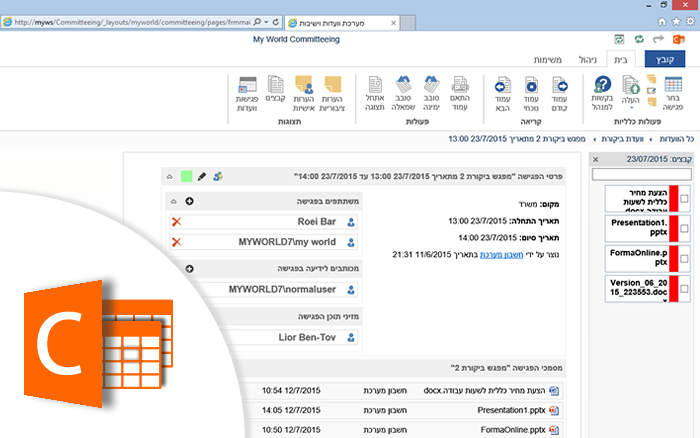Focus the files panel search field
The height and width of the screenshot is (438, 700).
click(642, 174)
